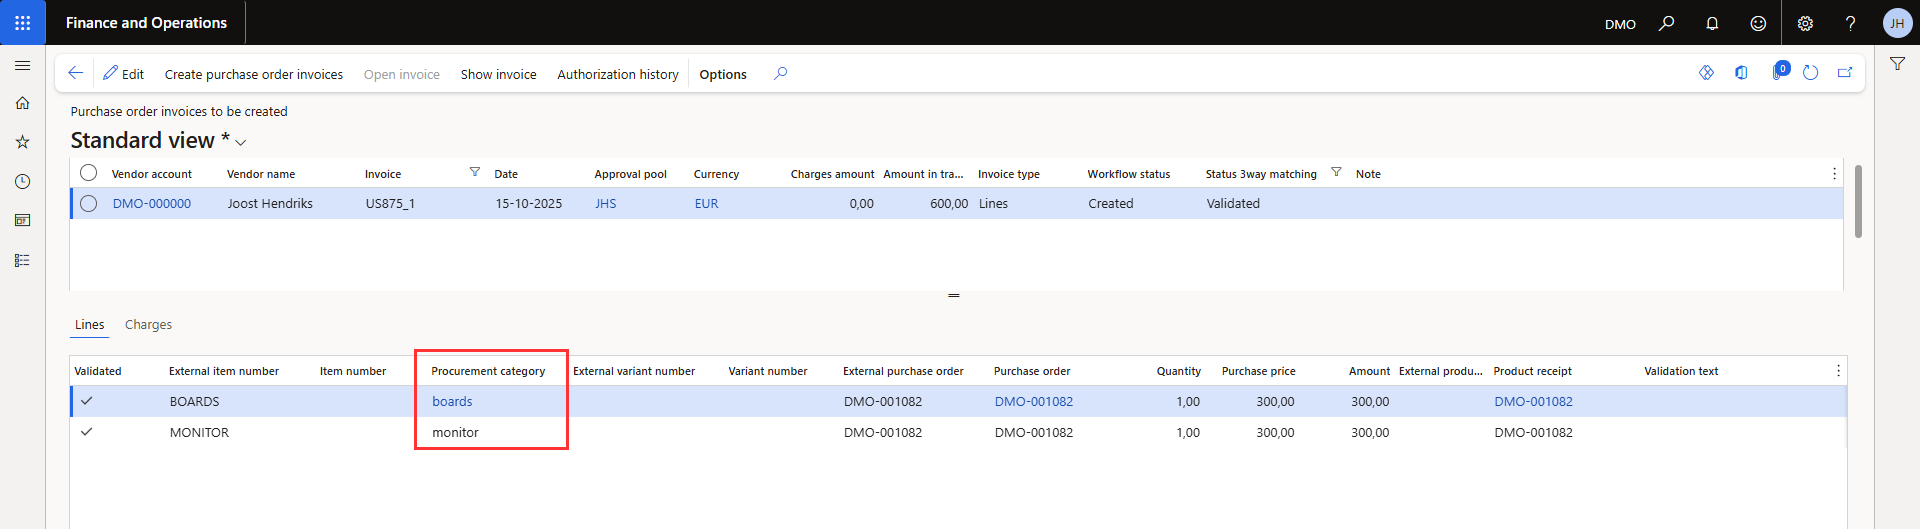Click the Refresh page icon
Viewport: 1920px width, 529px height.
pyautogui.click(x=1810, y=73)
